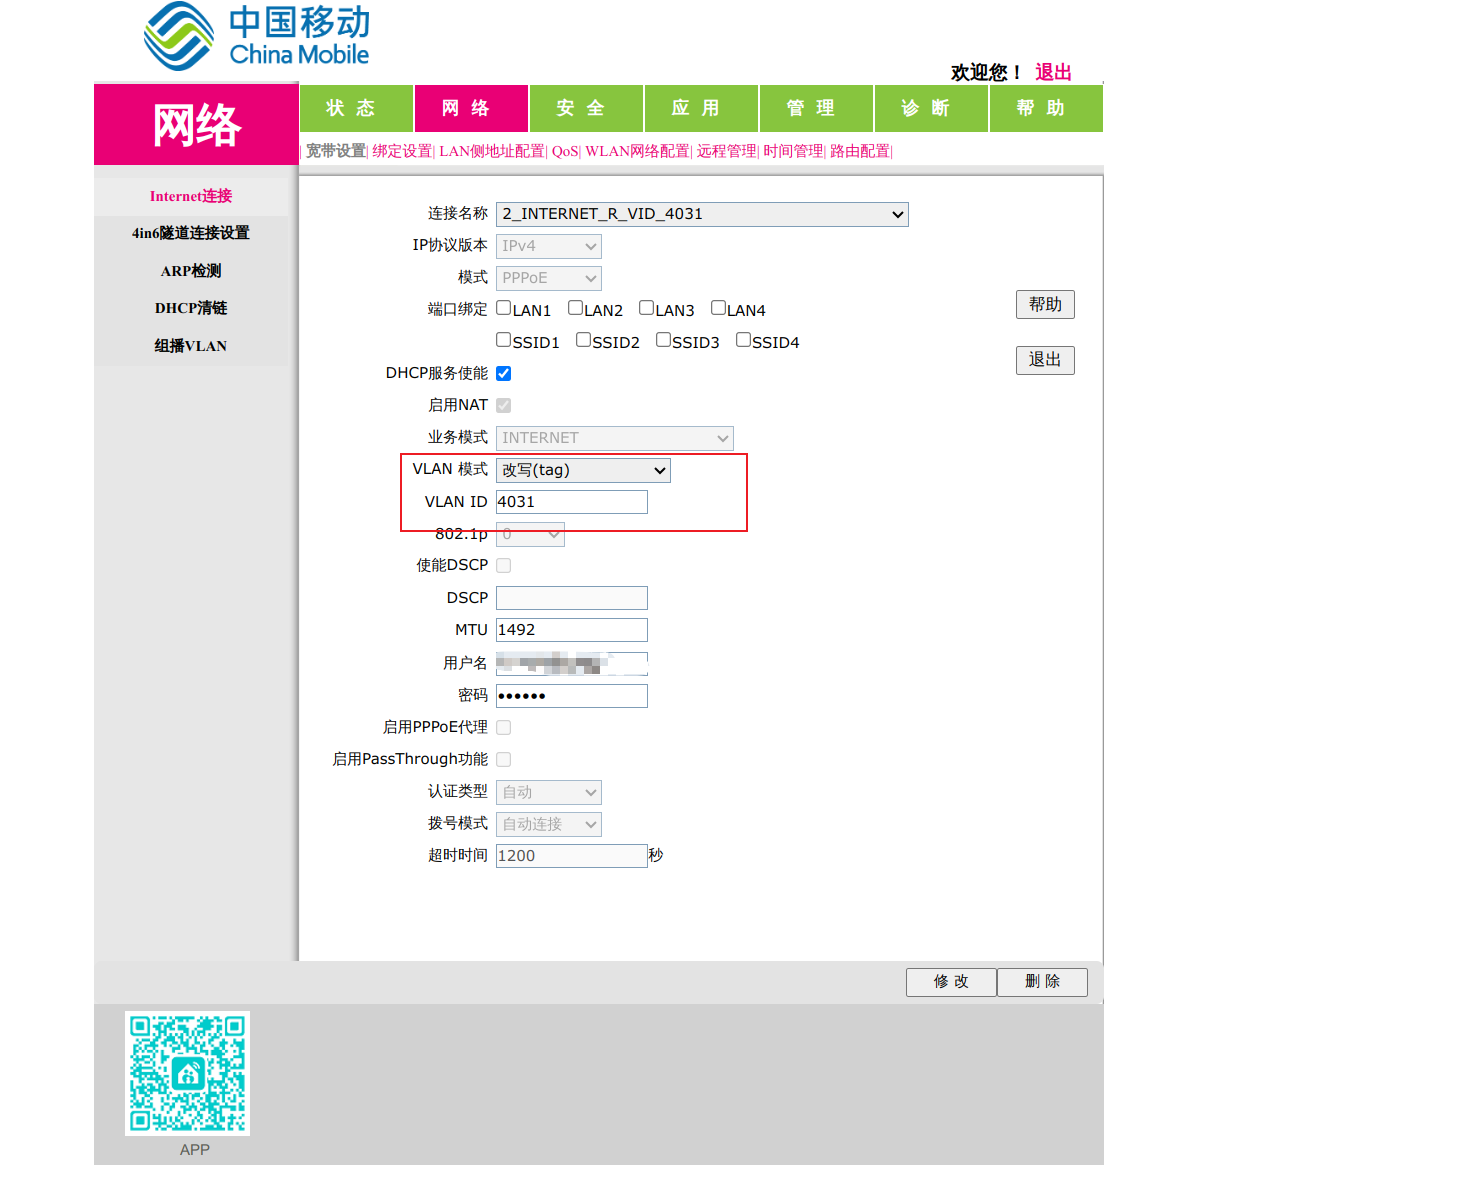
Task: Expand the VLAN 模式 dropdown
Action: click(583, 470)
